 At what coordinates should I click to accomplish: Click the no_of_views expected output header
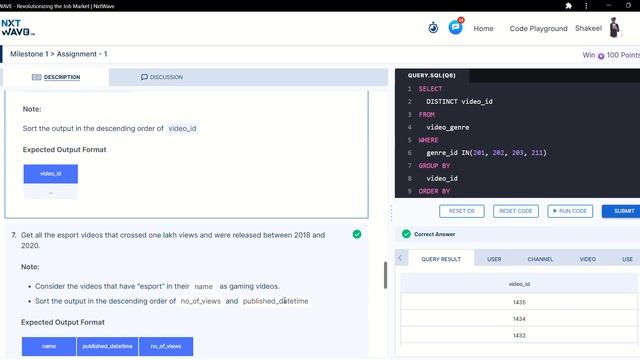166,346
